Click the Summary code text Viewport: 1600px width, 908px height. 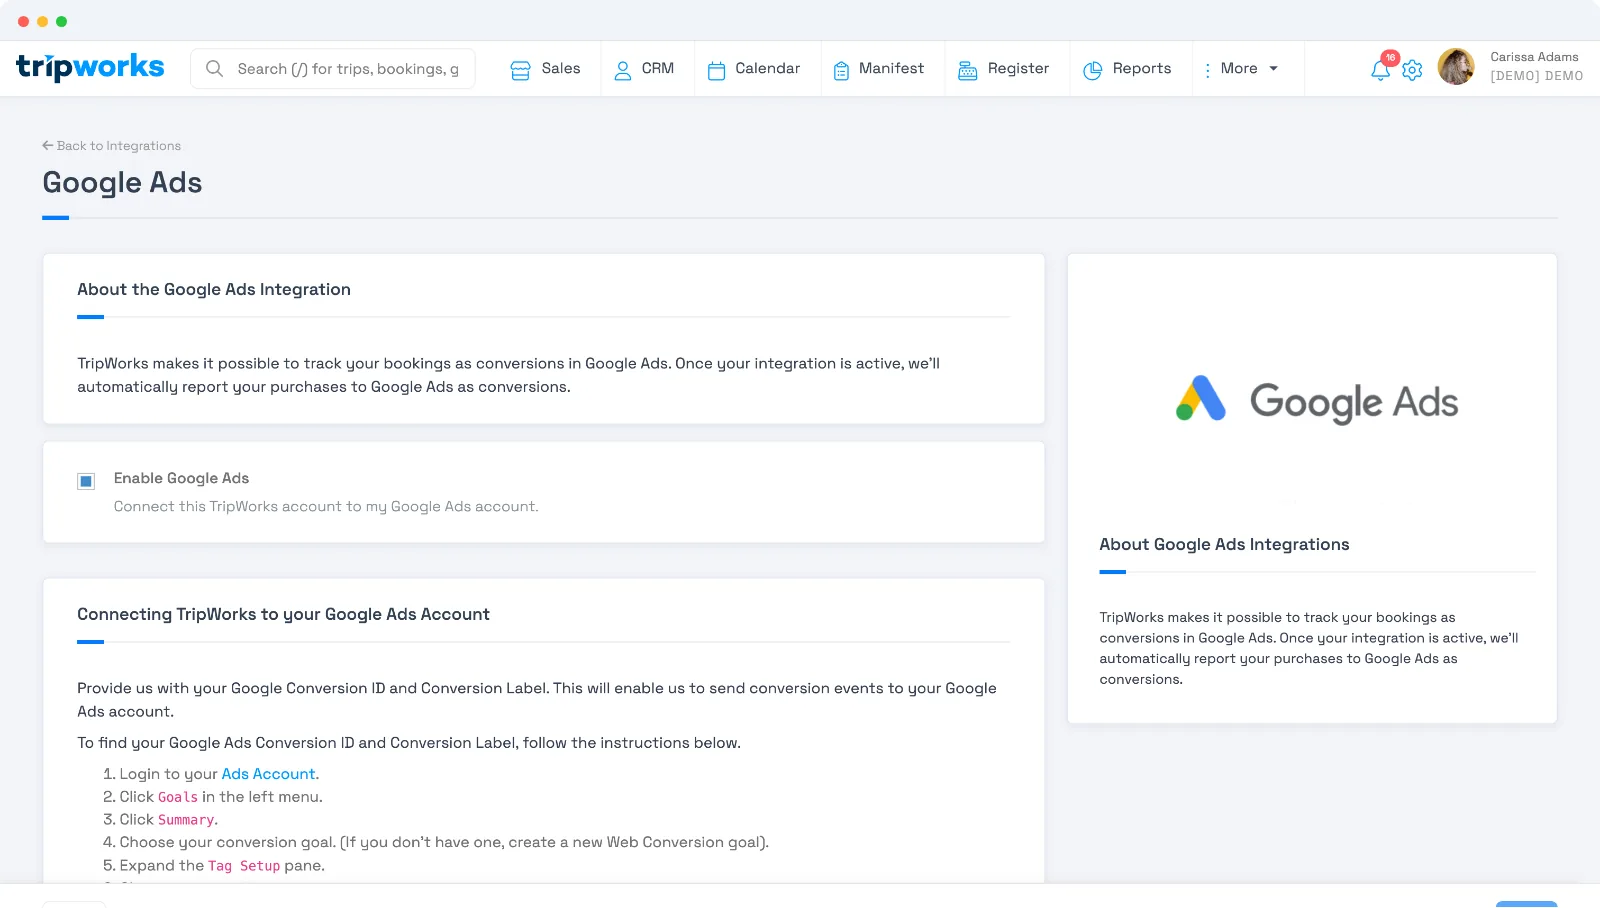click(x=186, y=820)
